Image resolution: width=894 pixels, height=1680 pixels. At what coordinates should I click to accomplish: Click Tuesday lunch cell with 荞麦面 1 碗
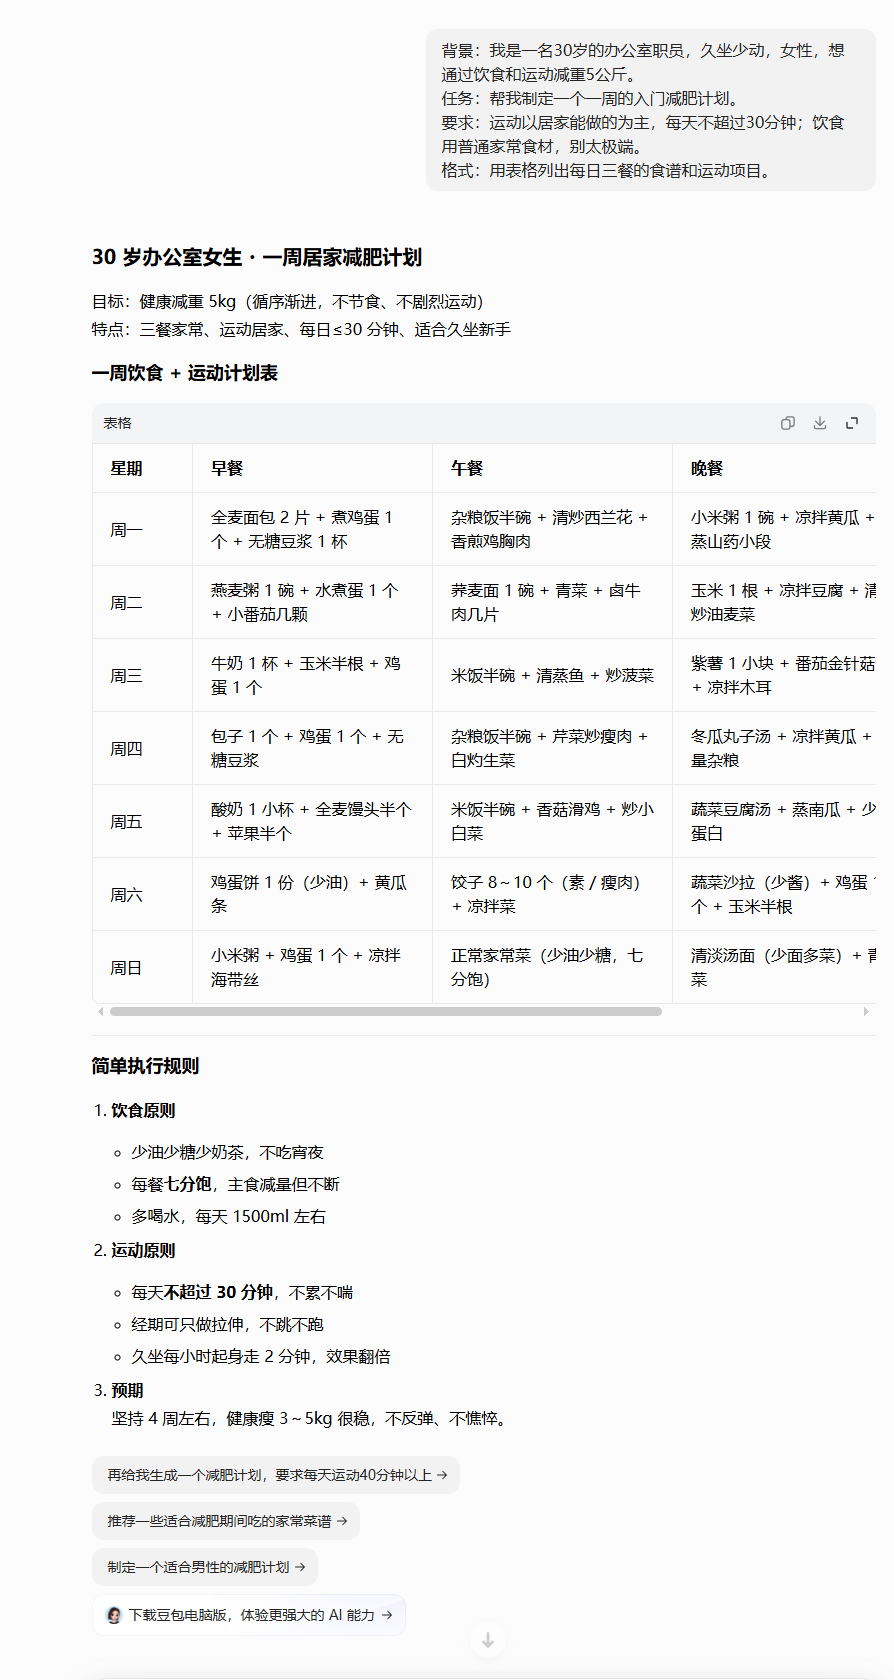(552, 602)
